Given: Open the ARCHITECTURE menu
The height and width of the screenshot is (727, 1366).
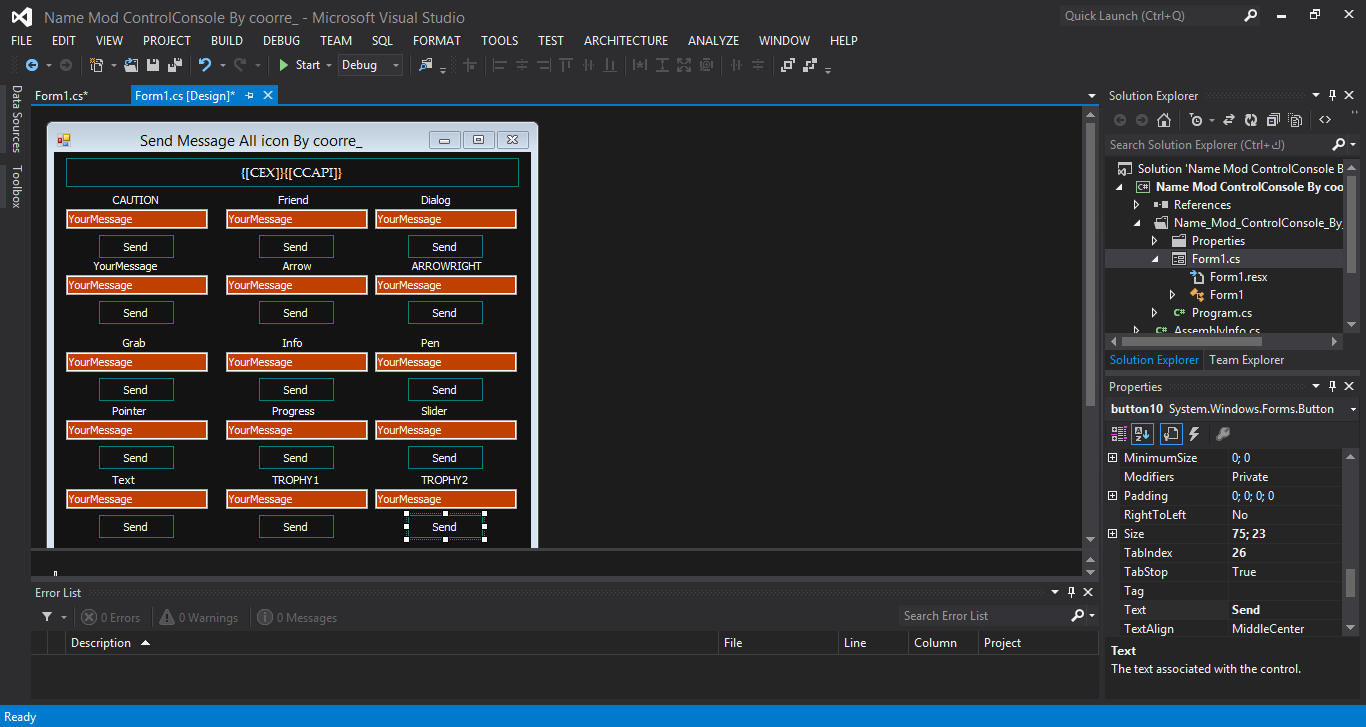Looking at the screenshot, I should (626, 41).
